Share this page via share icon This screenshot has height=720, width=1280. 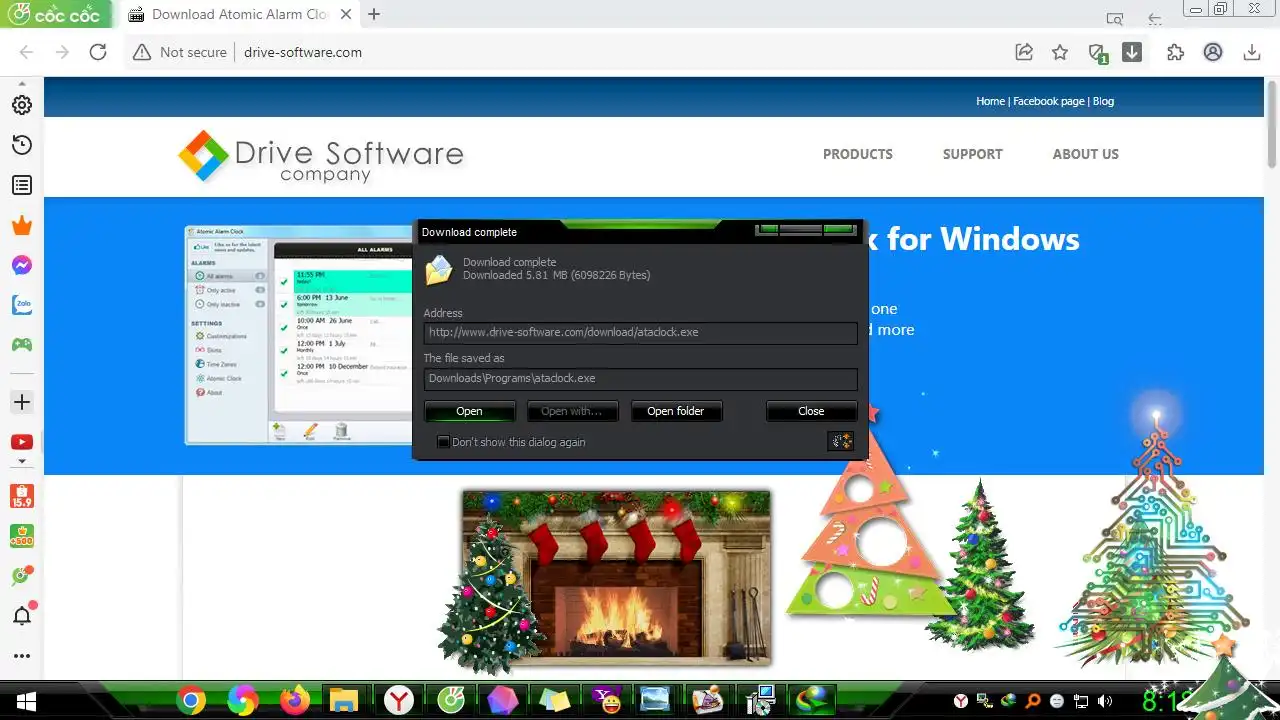pos(1024,52)
